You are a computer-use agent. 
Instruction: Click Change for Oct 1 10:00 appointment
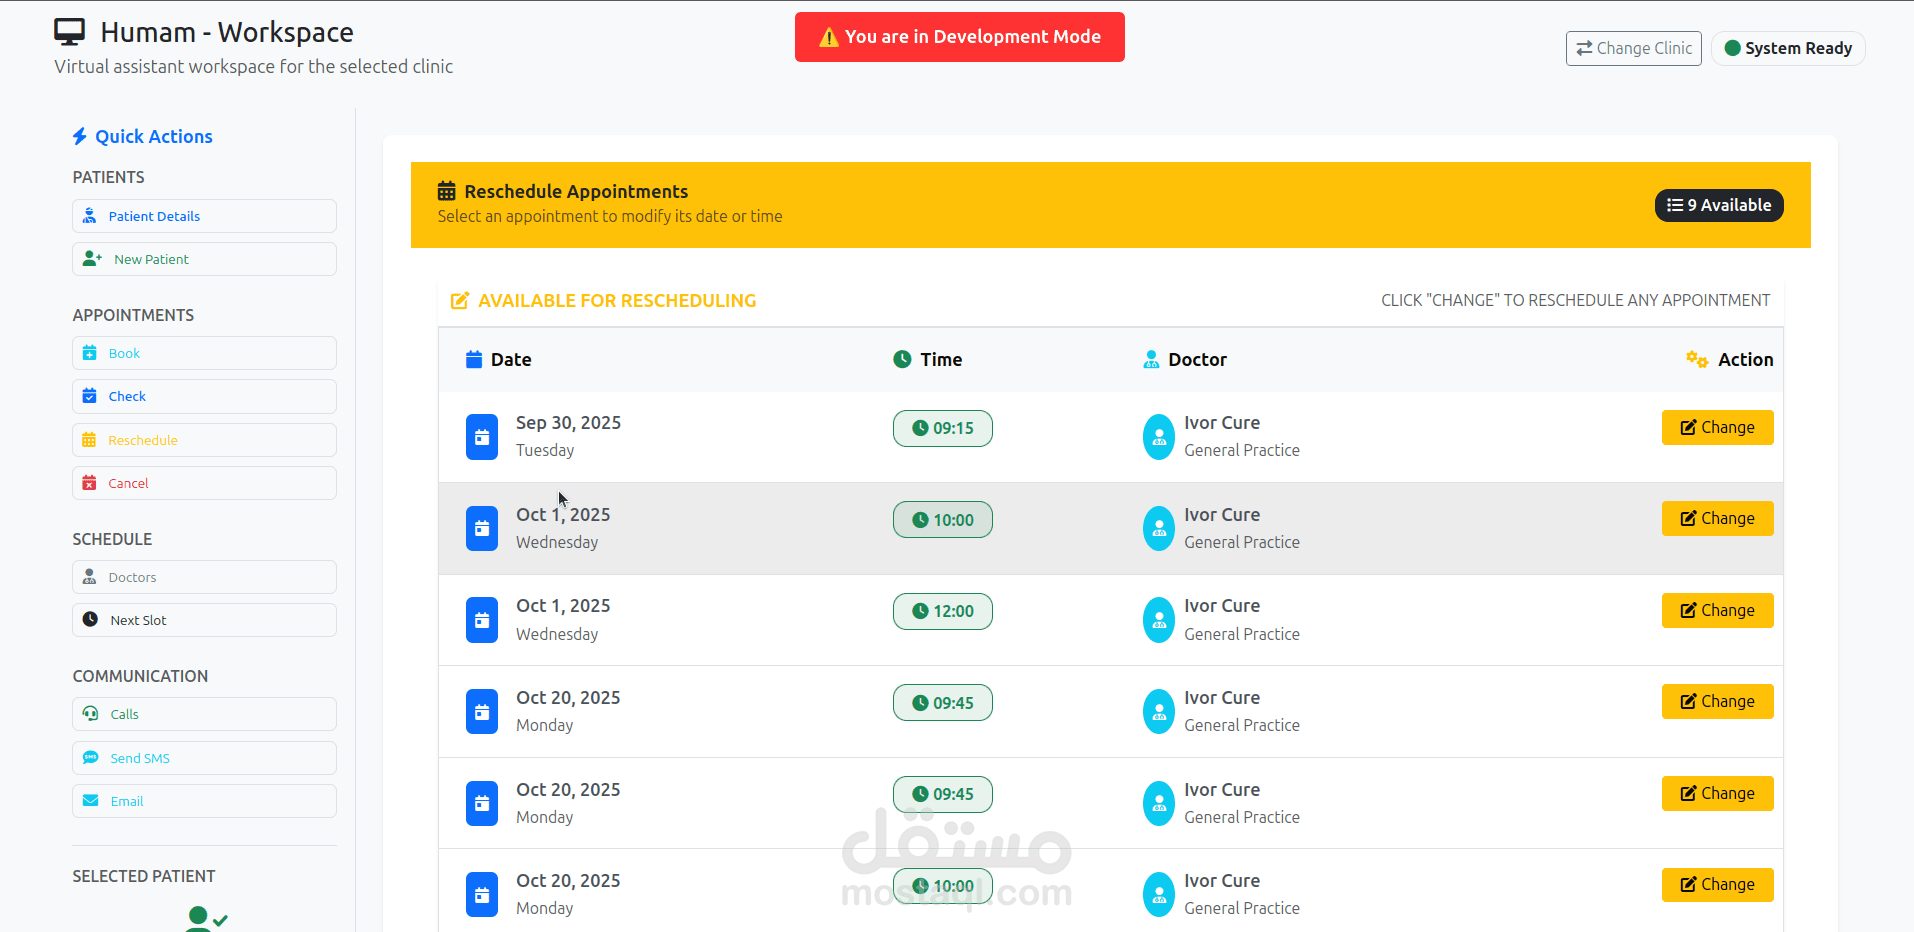pos(1717,518)
